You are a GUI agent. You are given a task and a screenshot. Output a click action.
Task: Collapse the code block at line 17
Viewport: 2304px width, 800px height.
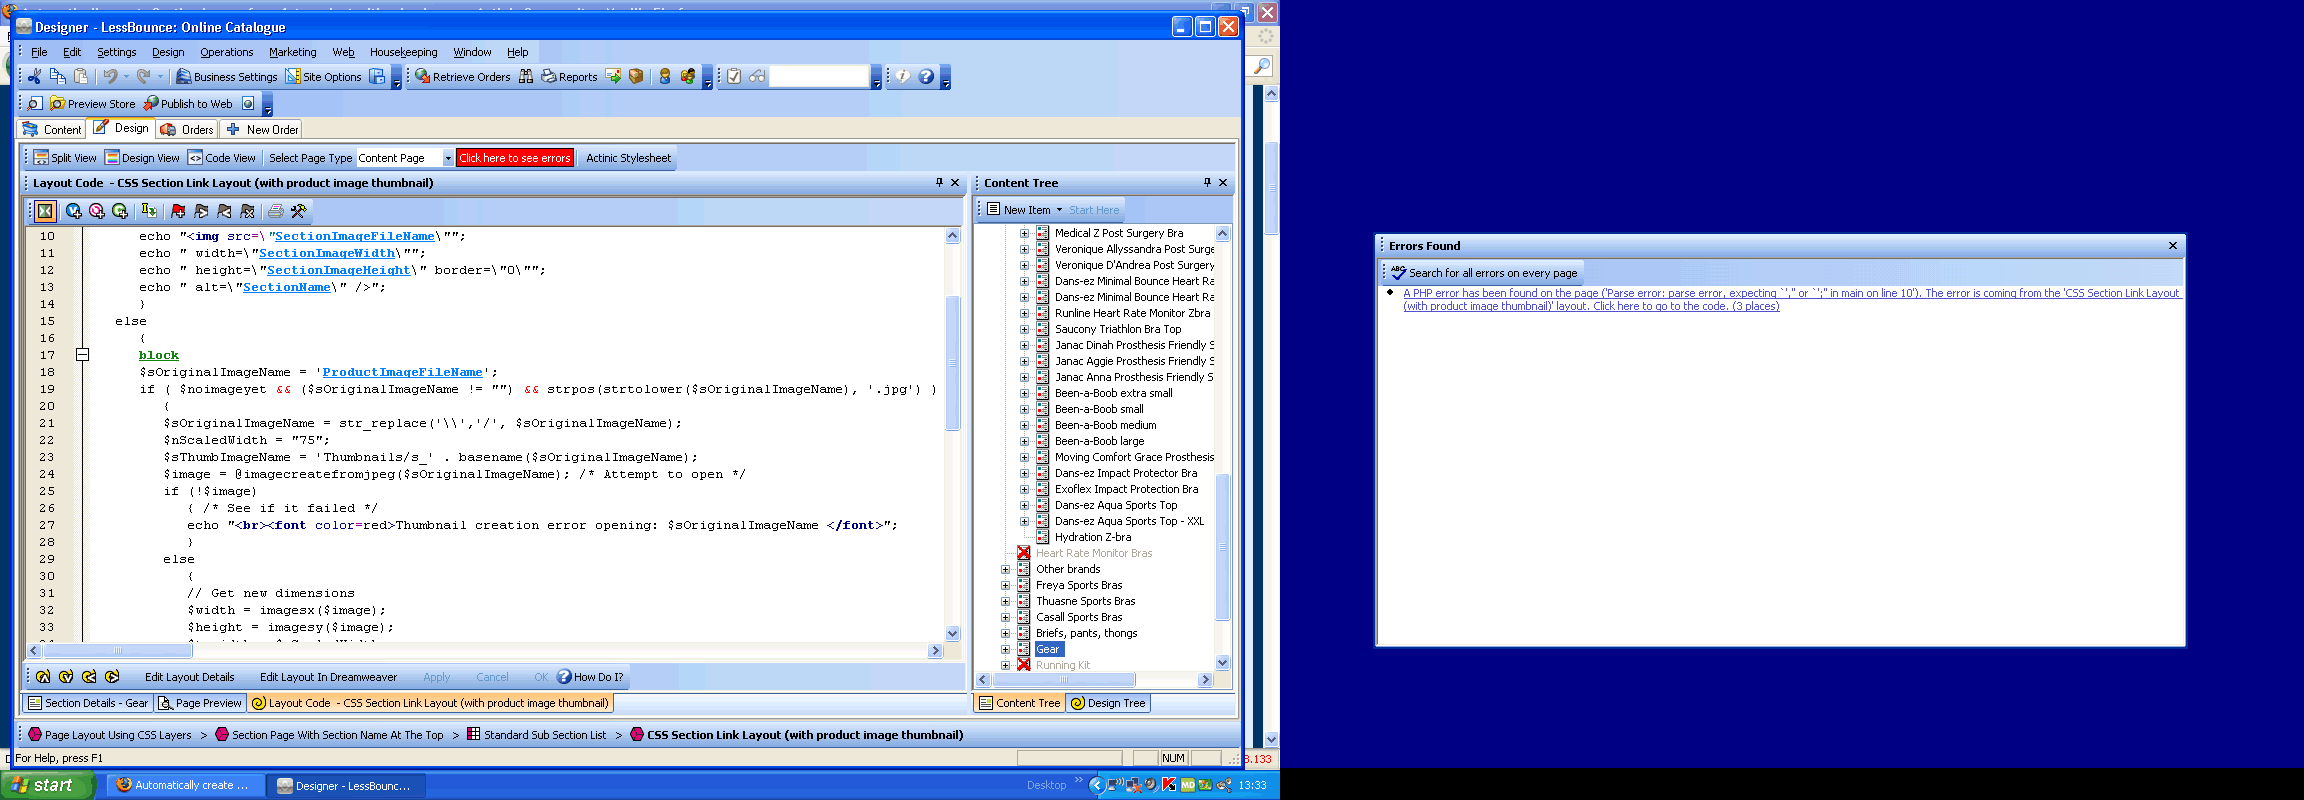[83, 355]
